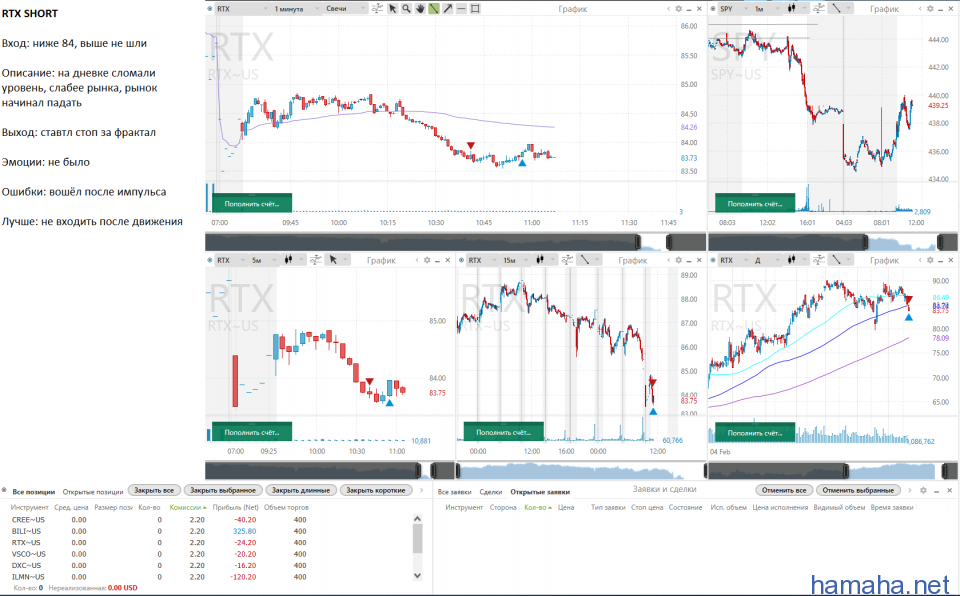Click the positions table scroll-down arrow
The width and height of the screenshot is (960, 596).
418,576
